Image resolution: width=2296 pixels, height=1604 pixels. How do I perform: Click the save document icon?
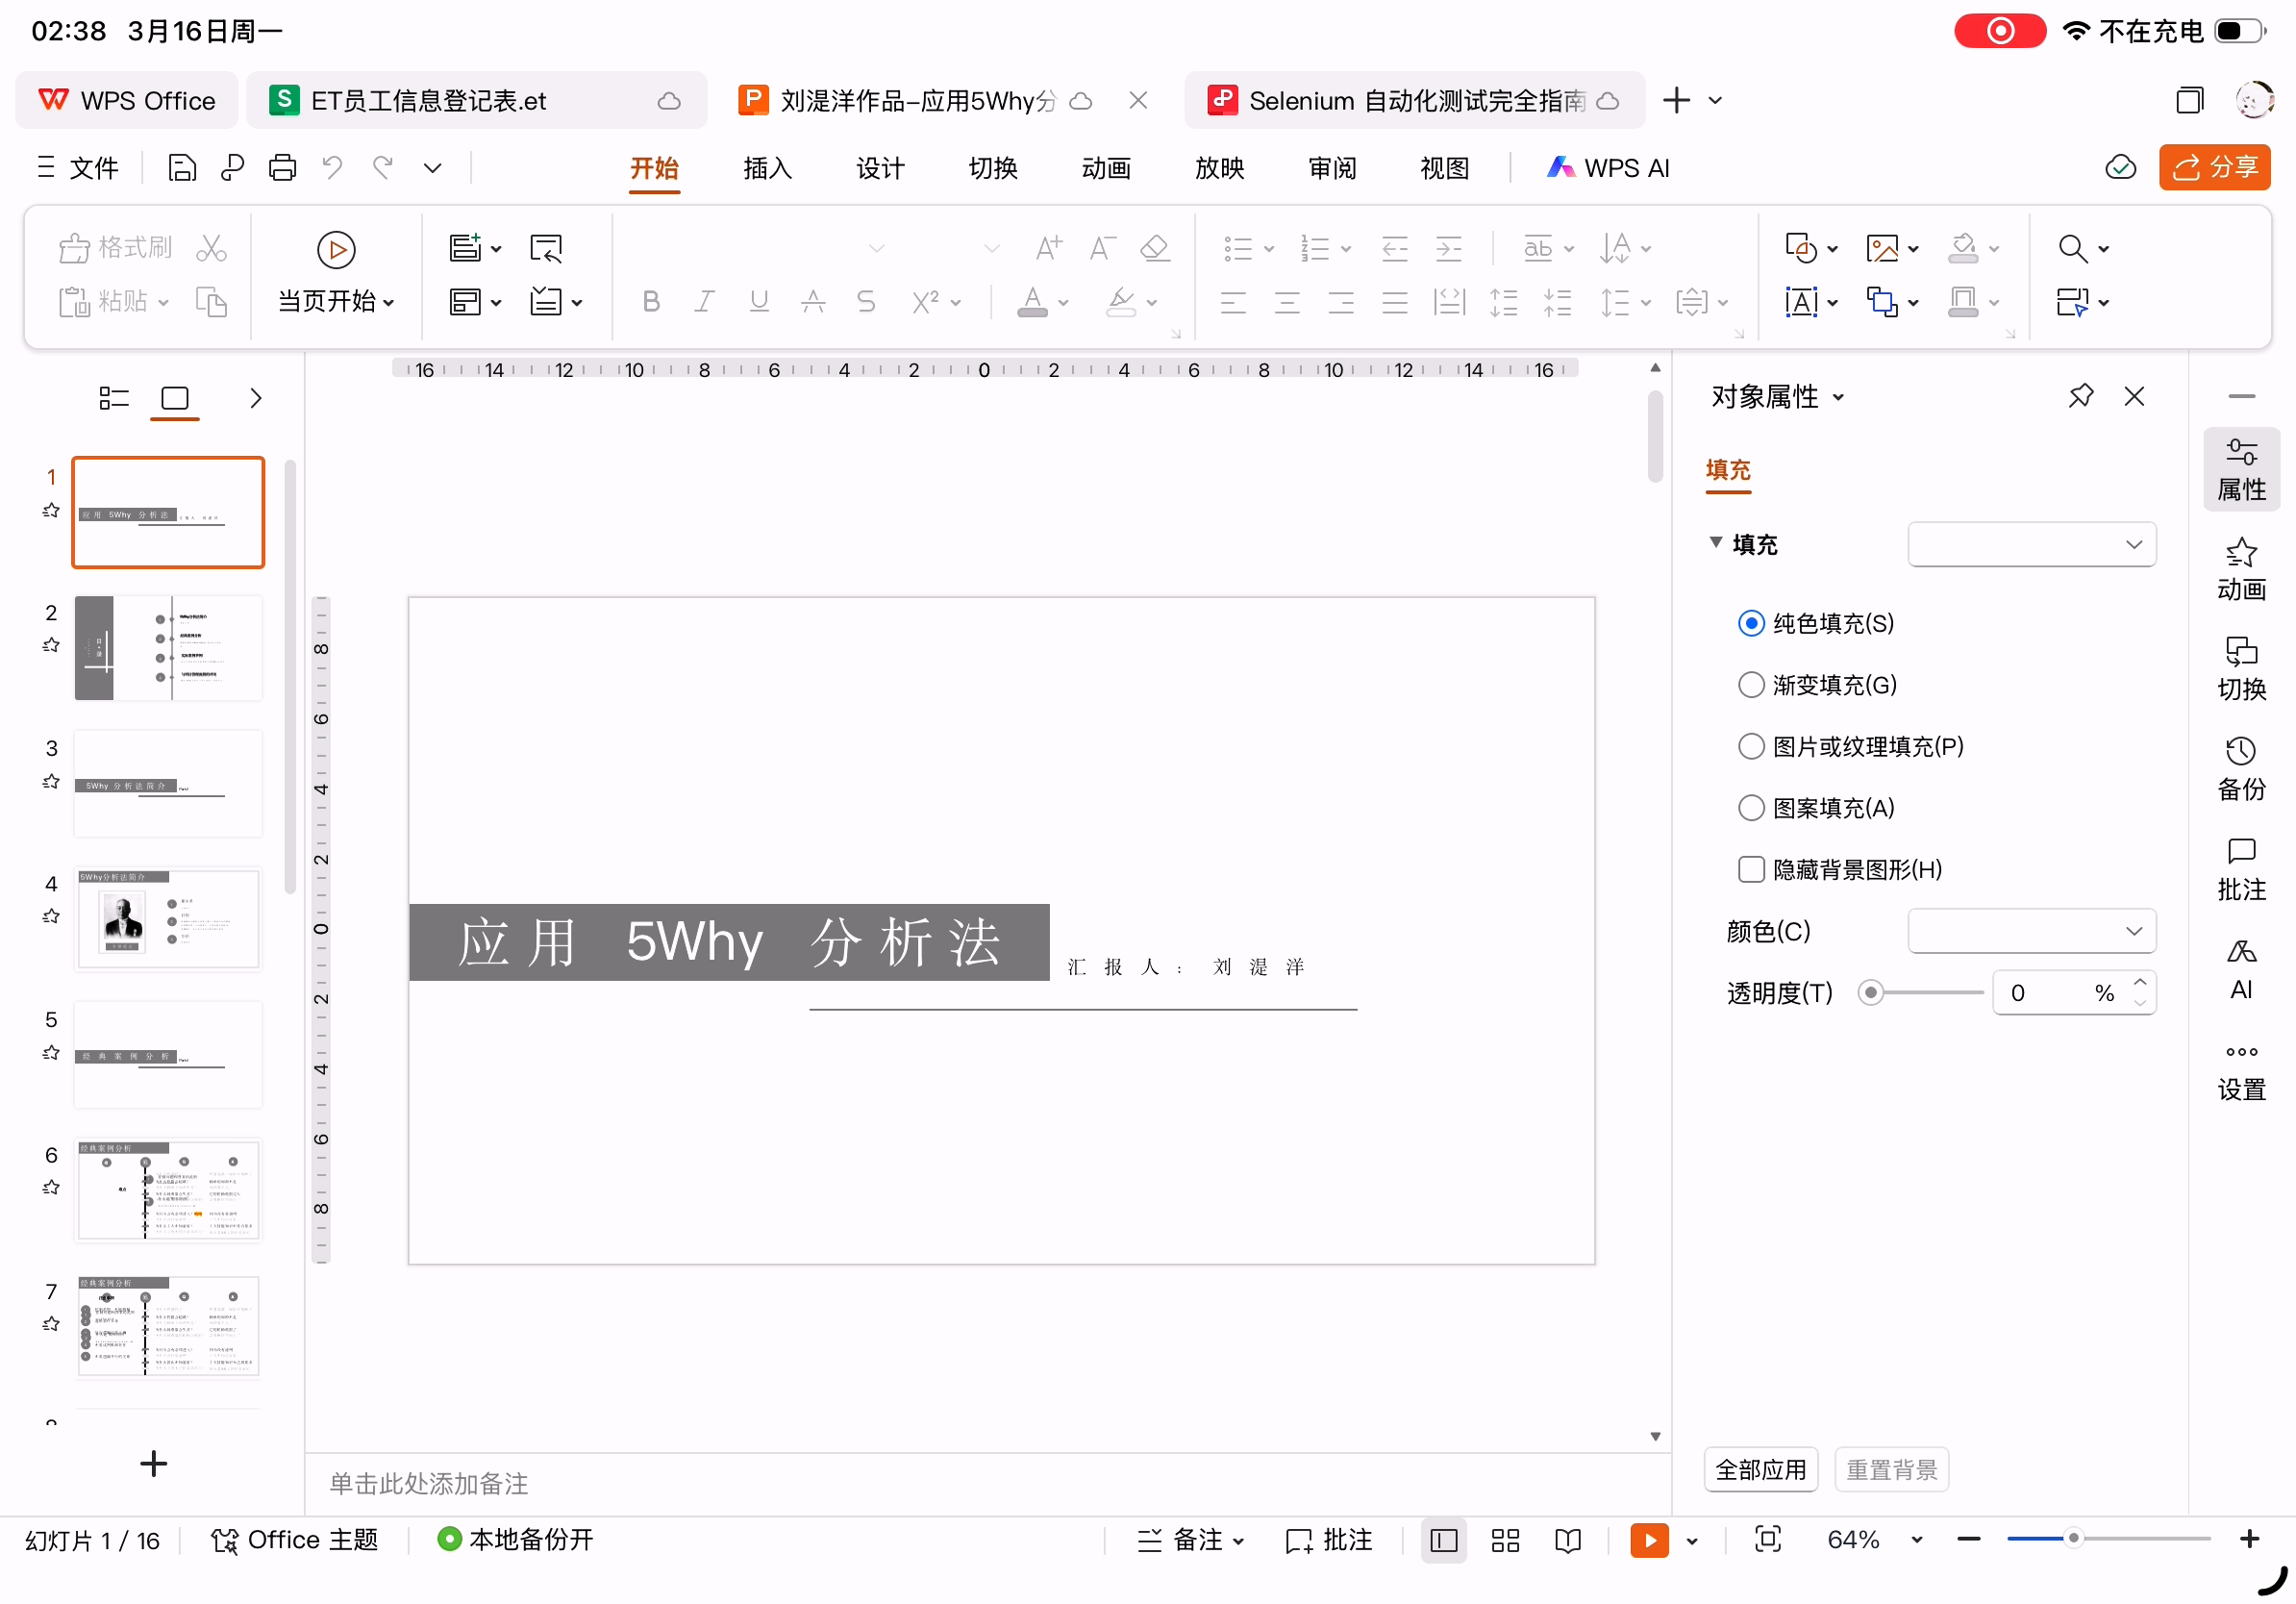181,168
